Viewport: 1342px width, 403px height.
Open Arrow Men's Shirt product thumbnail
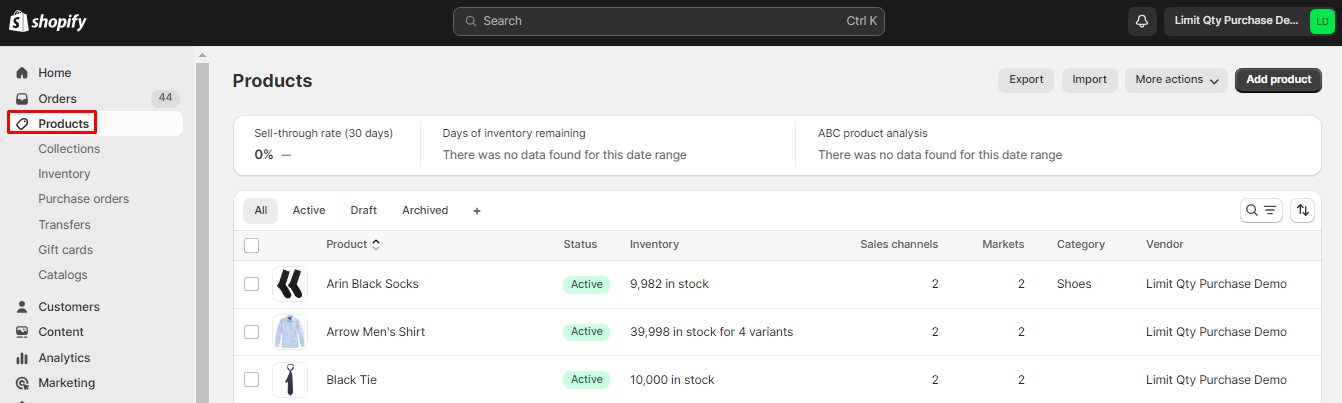(290, 332)
